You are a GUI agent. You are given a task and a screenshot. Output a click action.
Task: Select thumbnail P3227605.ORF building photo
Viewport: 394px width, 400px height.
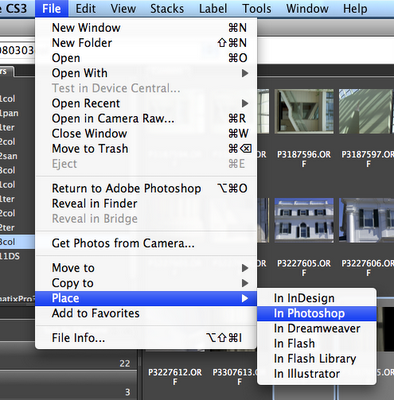click(x=304, y=220)
